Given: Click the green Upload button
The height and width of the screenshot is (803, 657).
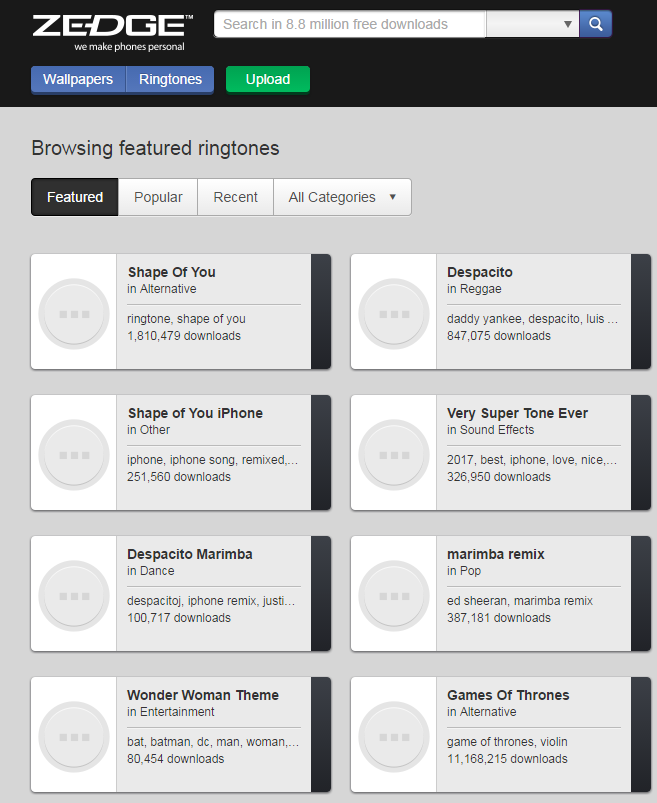Looking at the screenshot, I should pyautogui.click(x=268, y=79).
